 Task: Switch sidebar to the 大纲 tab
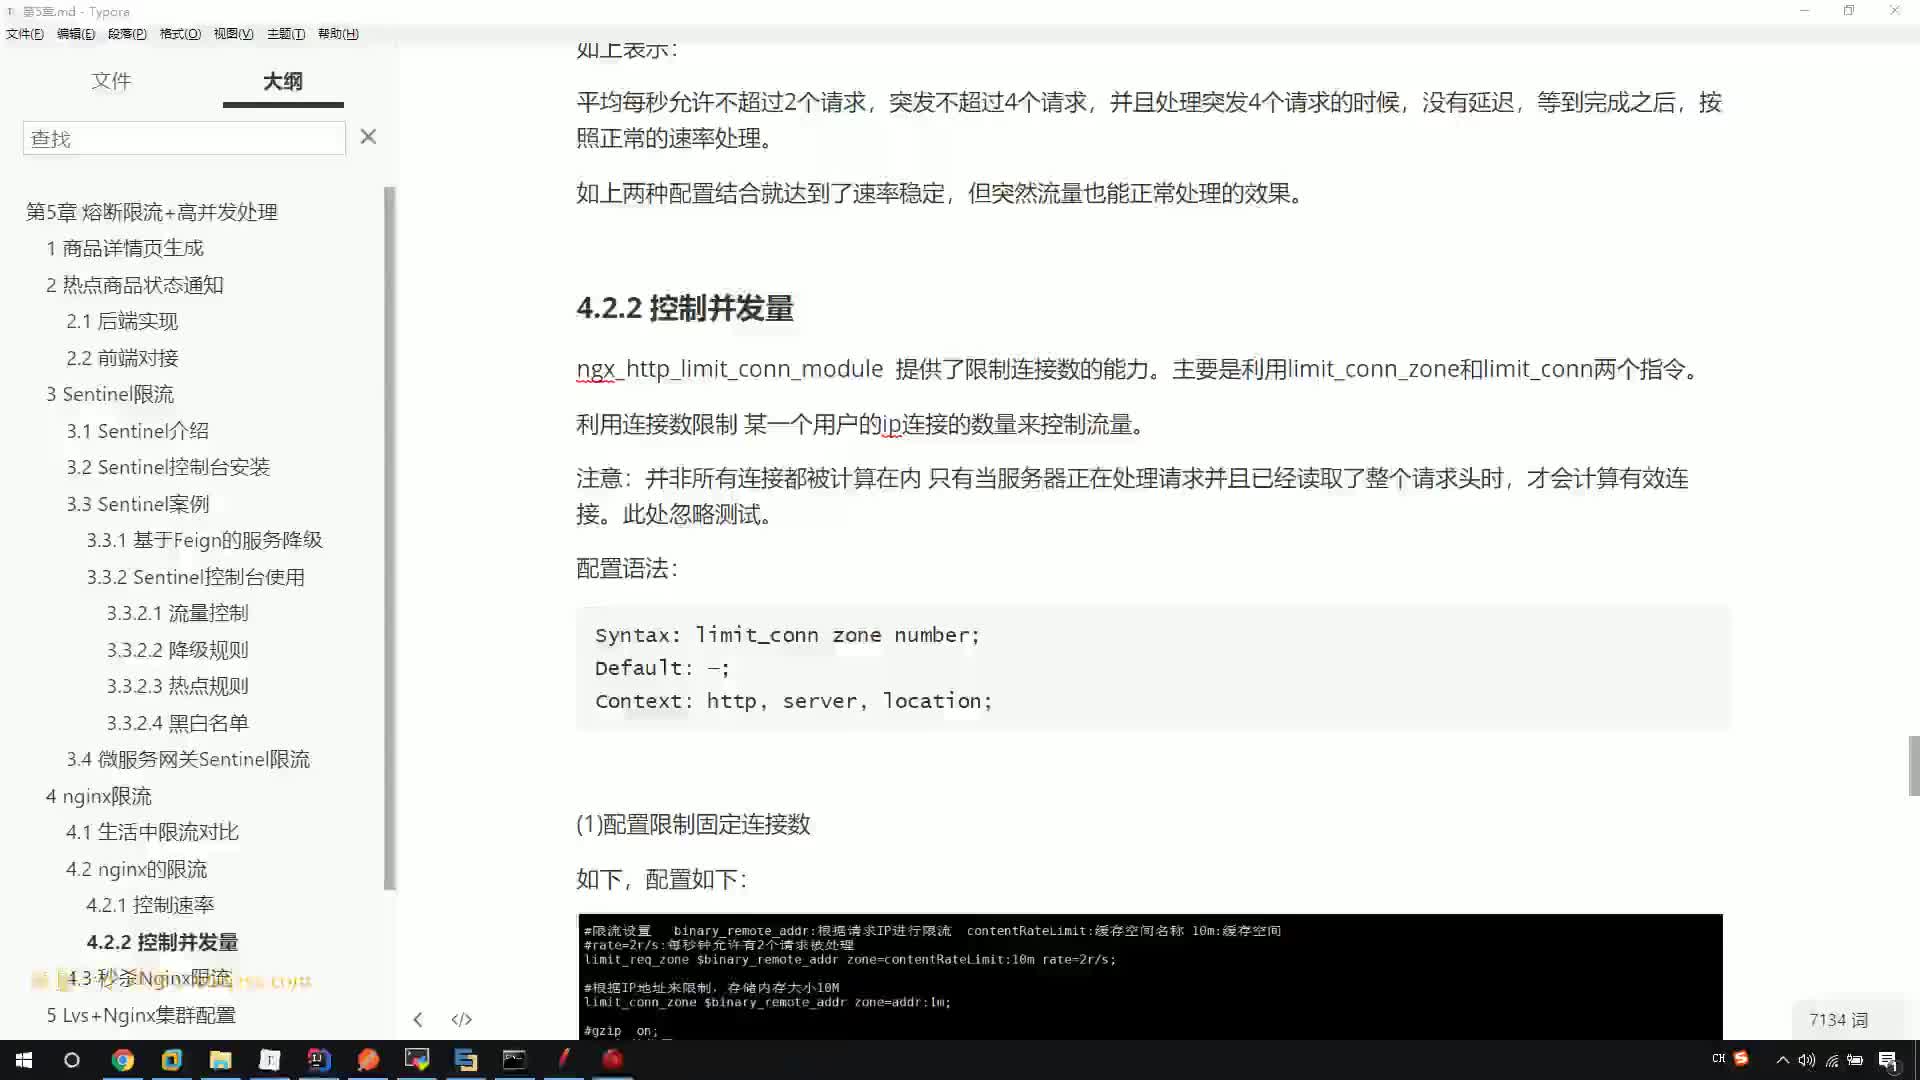coord(283,81)
